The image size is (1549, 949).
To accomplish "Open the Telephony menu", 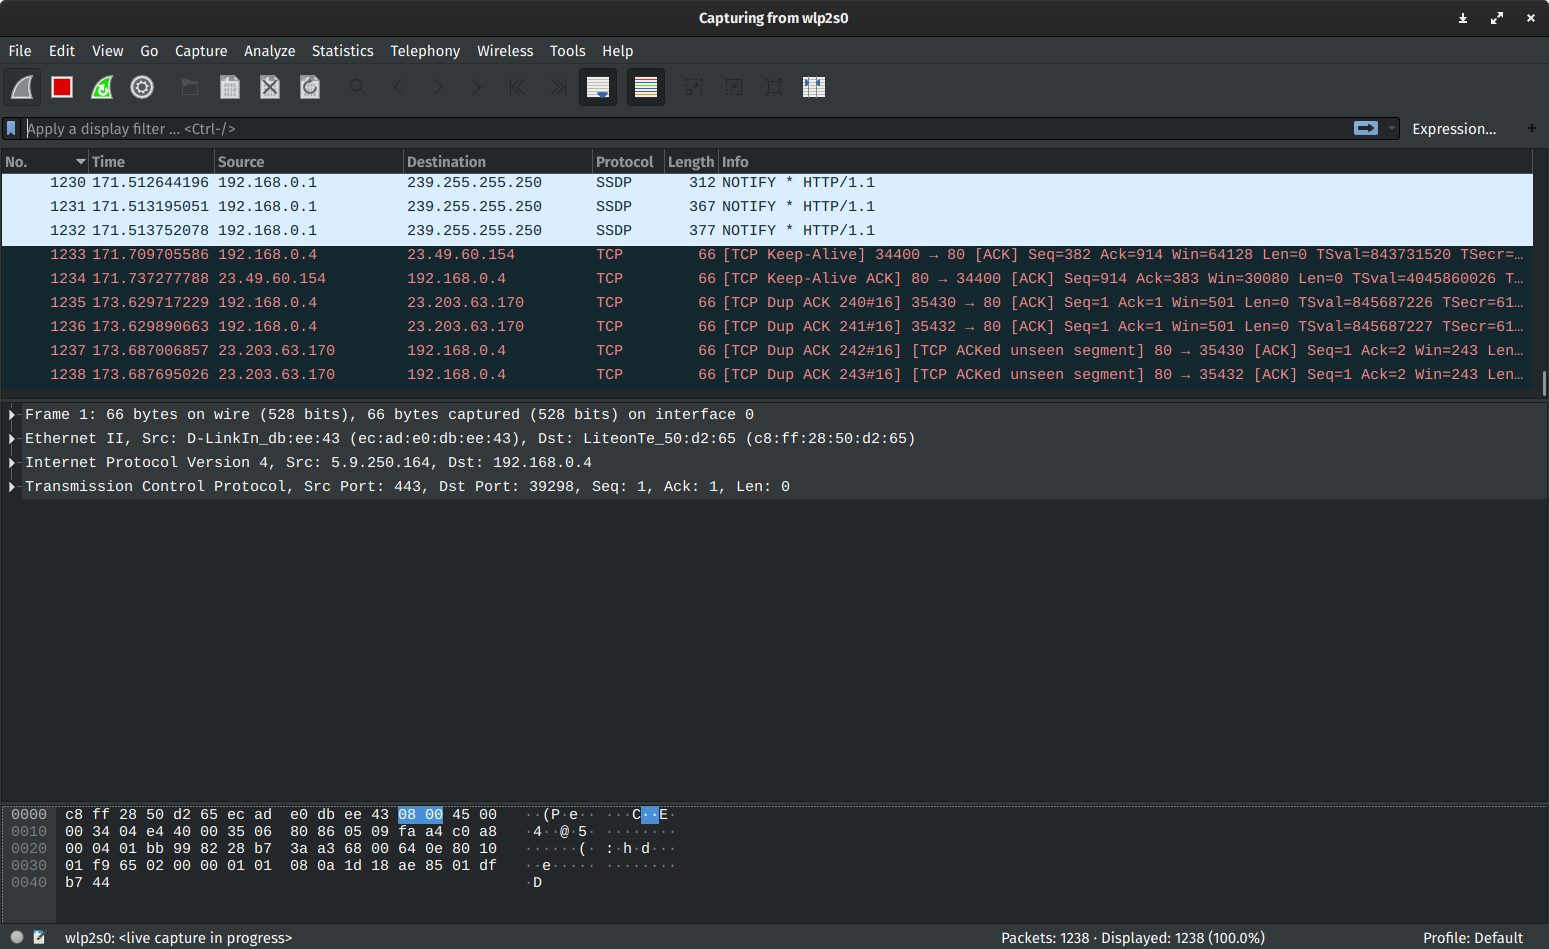I will [x=425, y=50].
